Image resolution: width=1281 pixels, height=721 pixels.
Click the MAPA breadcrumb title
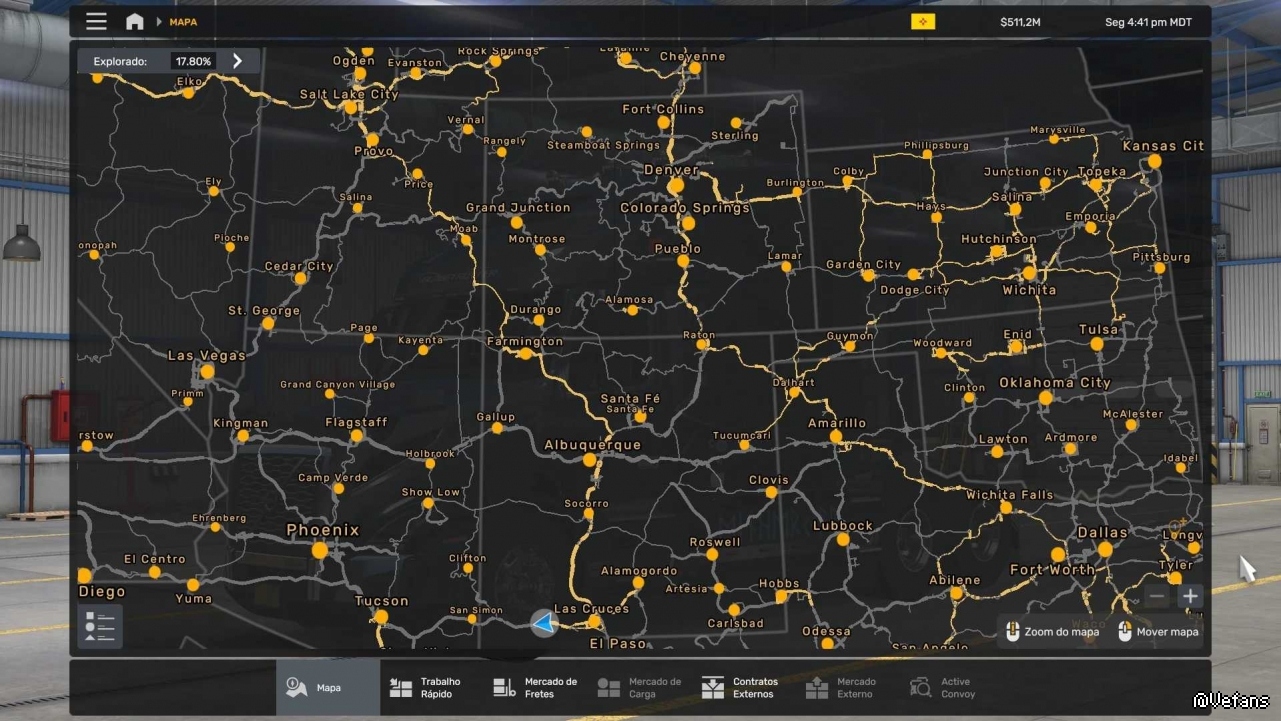pyautogui.click(x=183, y=22)
